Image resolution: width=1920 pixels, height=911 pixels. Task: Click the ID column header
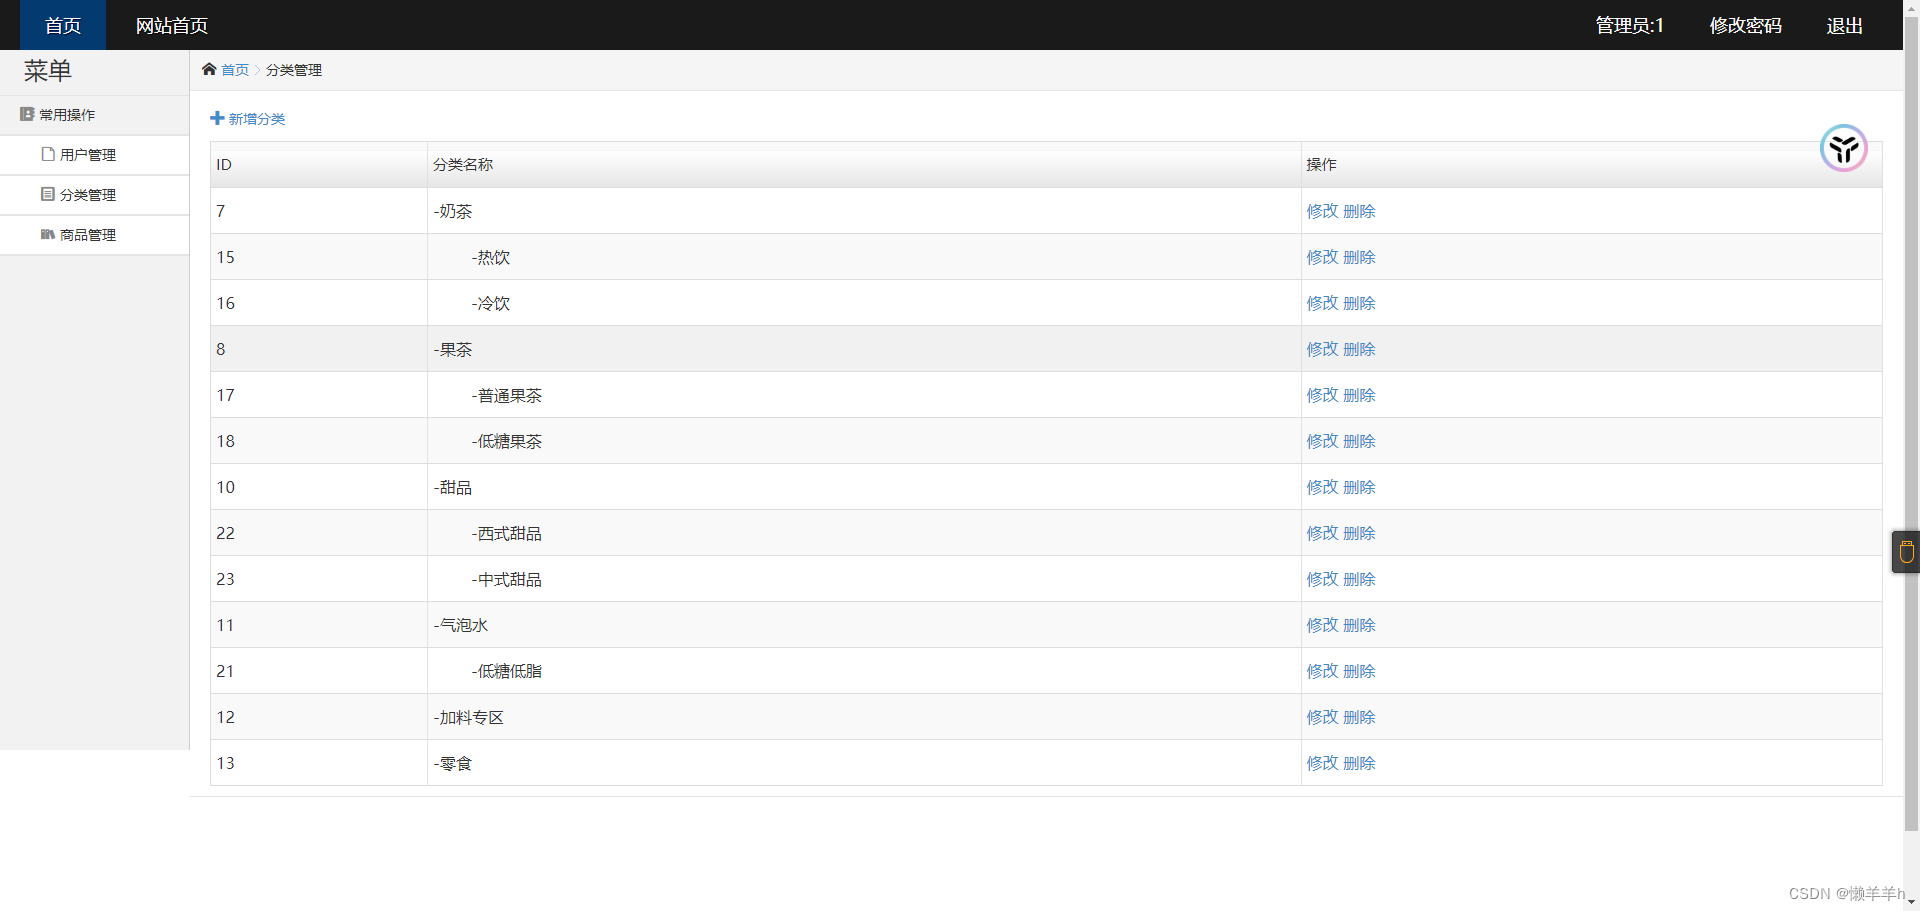point(319,165)
